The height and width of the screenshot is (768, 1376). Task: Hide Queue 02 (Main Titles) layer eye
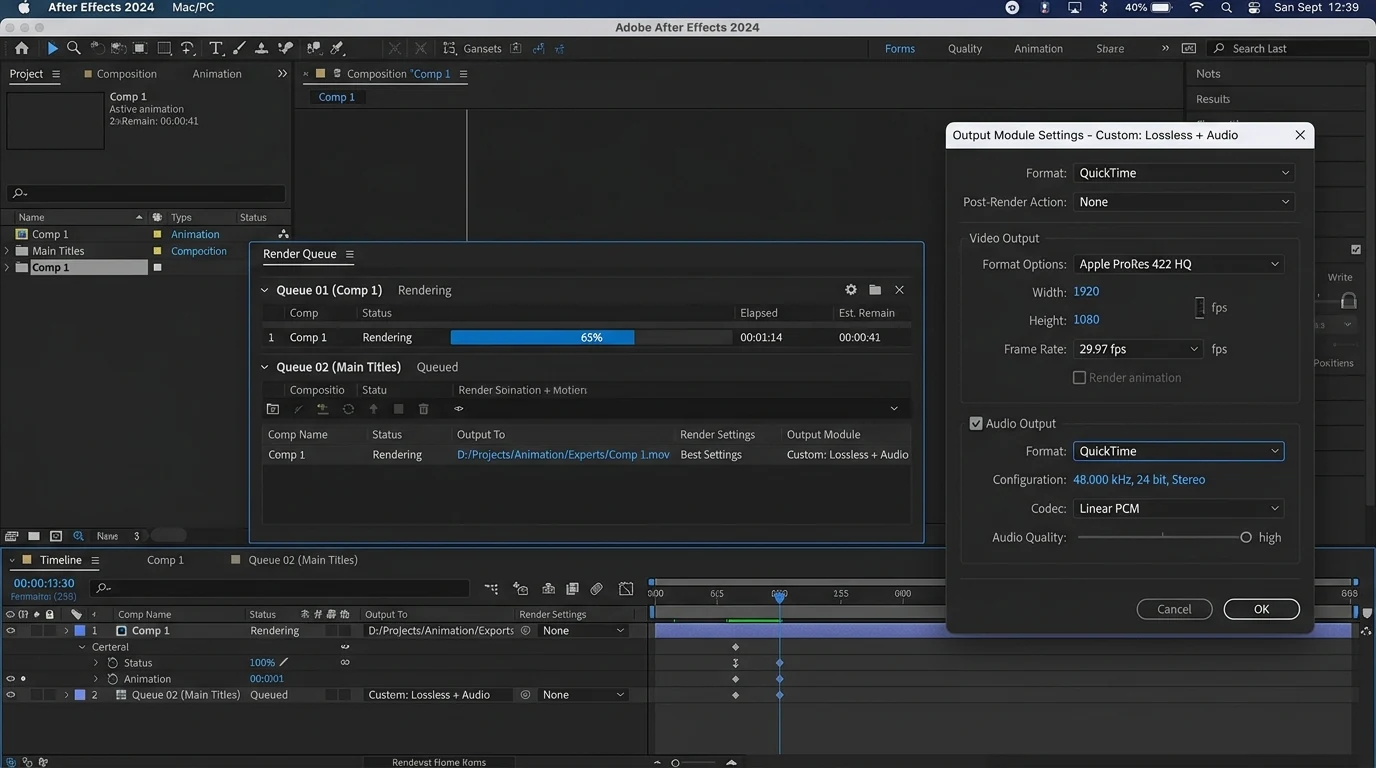pos(11,695)
